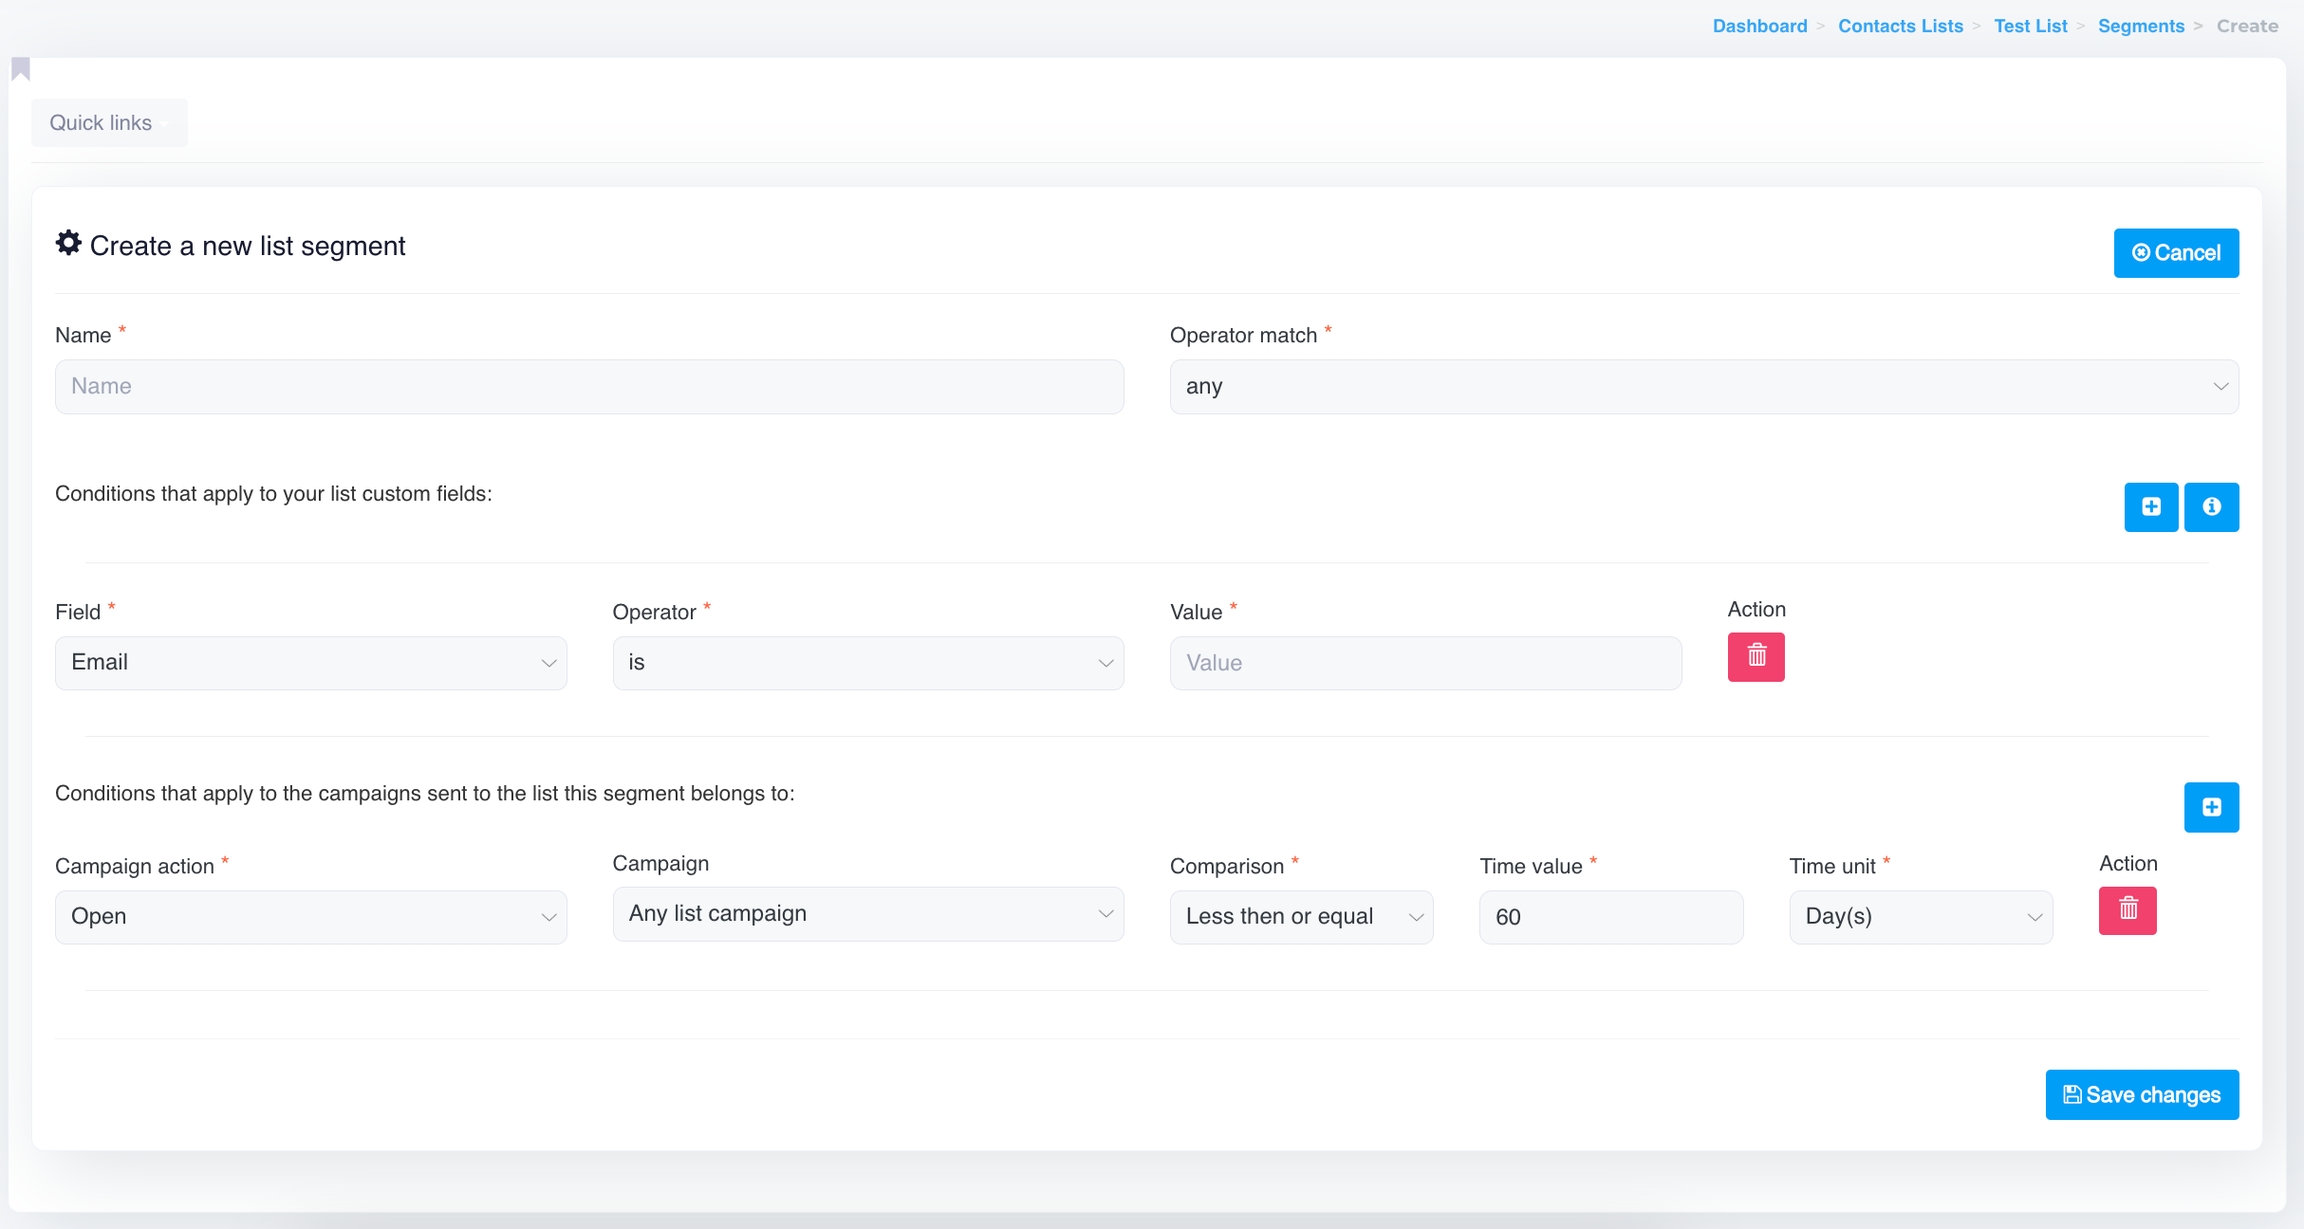Add a new campaign condition
This screenshot has height=1229, width=2304.
click(x=2211, y=807)
